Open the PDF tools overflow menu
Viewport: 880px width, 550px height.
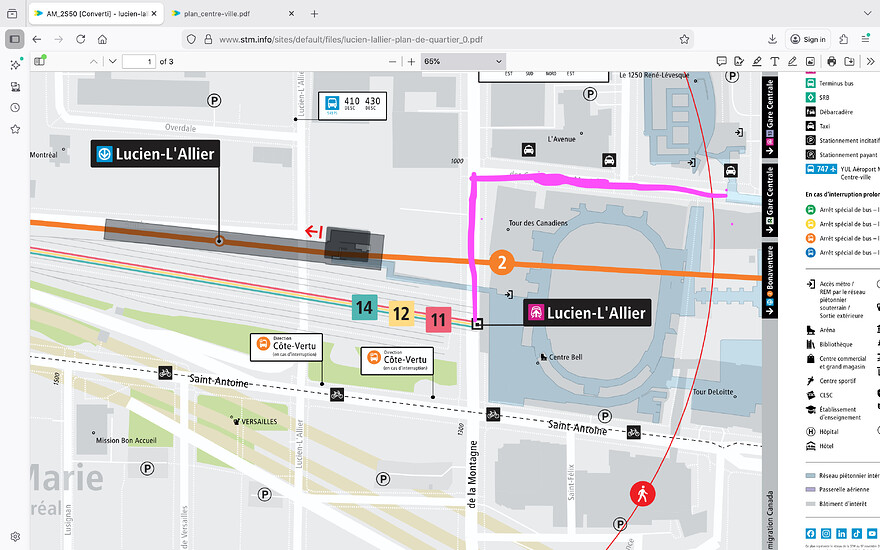[870, 61]
